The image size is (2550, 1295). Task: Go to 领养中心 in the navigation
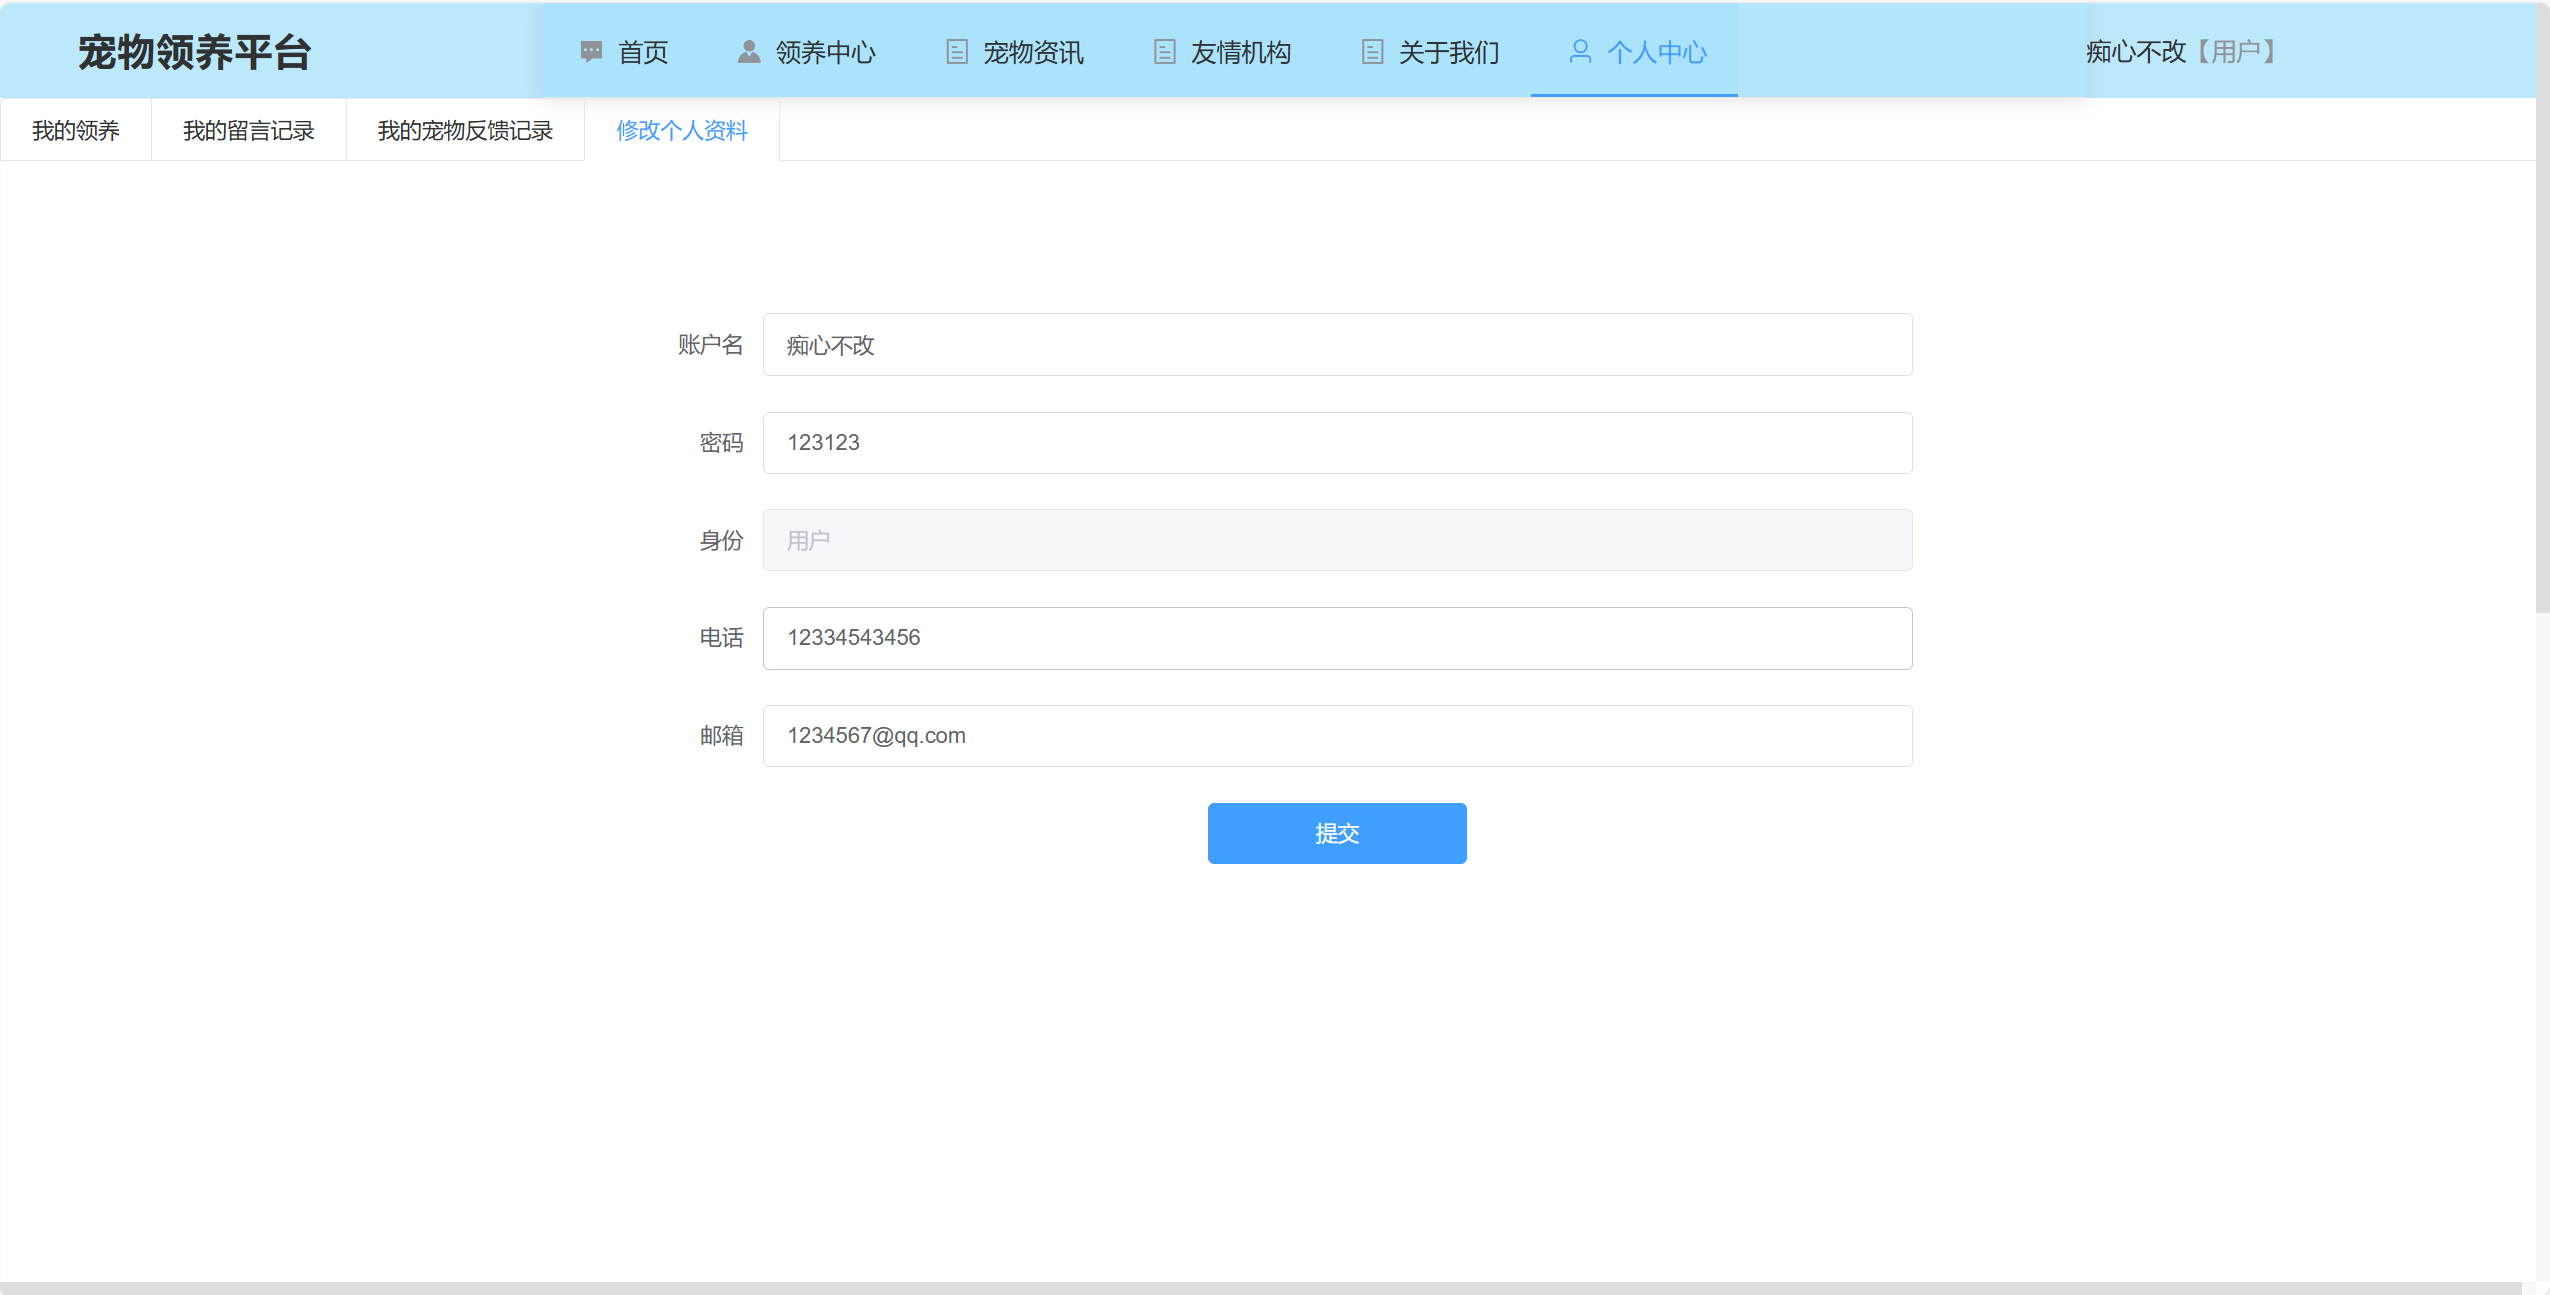[x=825, y=52]
